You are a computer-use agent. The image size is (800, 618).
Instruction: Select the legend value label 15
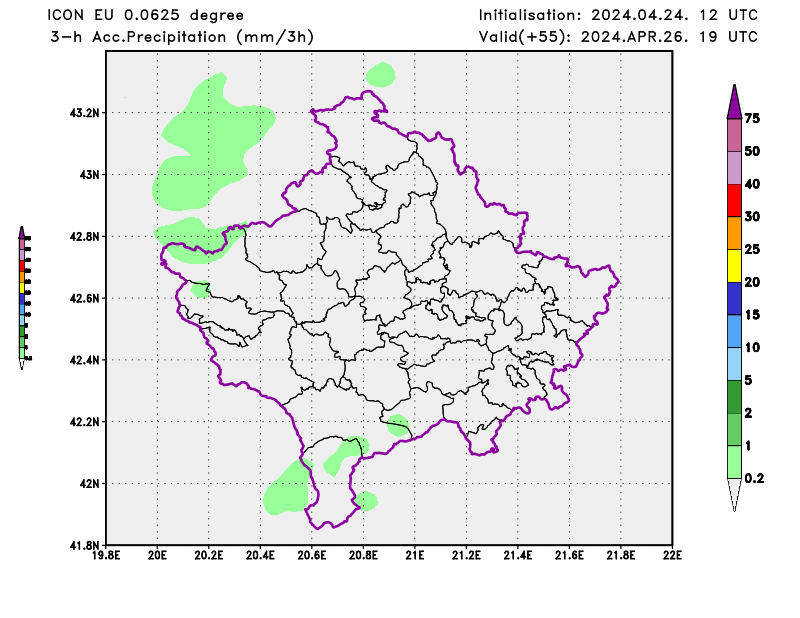(752, 314)
